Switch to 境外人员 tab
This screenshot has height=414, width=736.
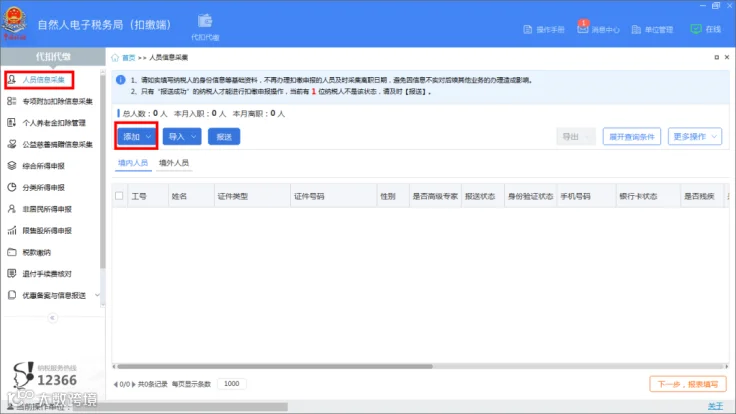[x=174, y=163]
